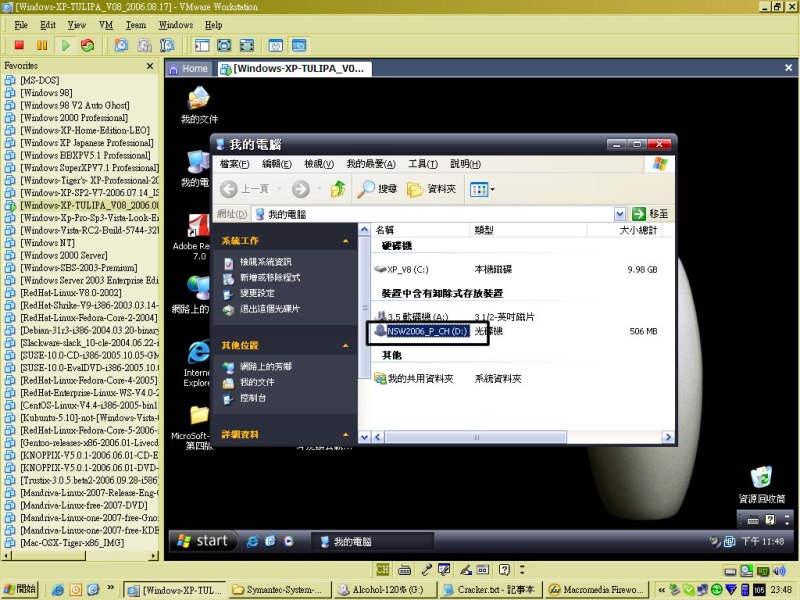This screenshot has height=600, width=800.
Task: Click the Take Snapshot toolbar icon
Action: pos(121,45)
